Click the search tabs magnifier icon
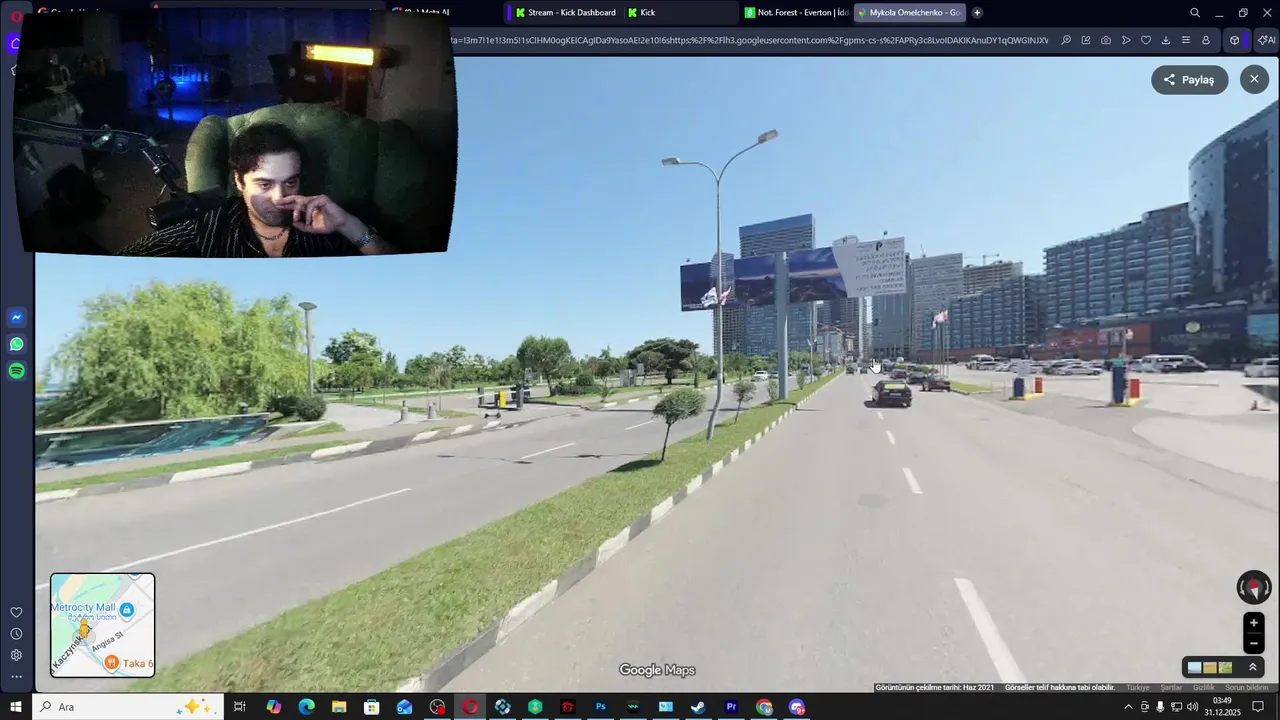1280x720 pixels. tap(1195, 13)
